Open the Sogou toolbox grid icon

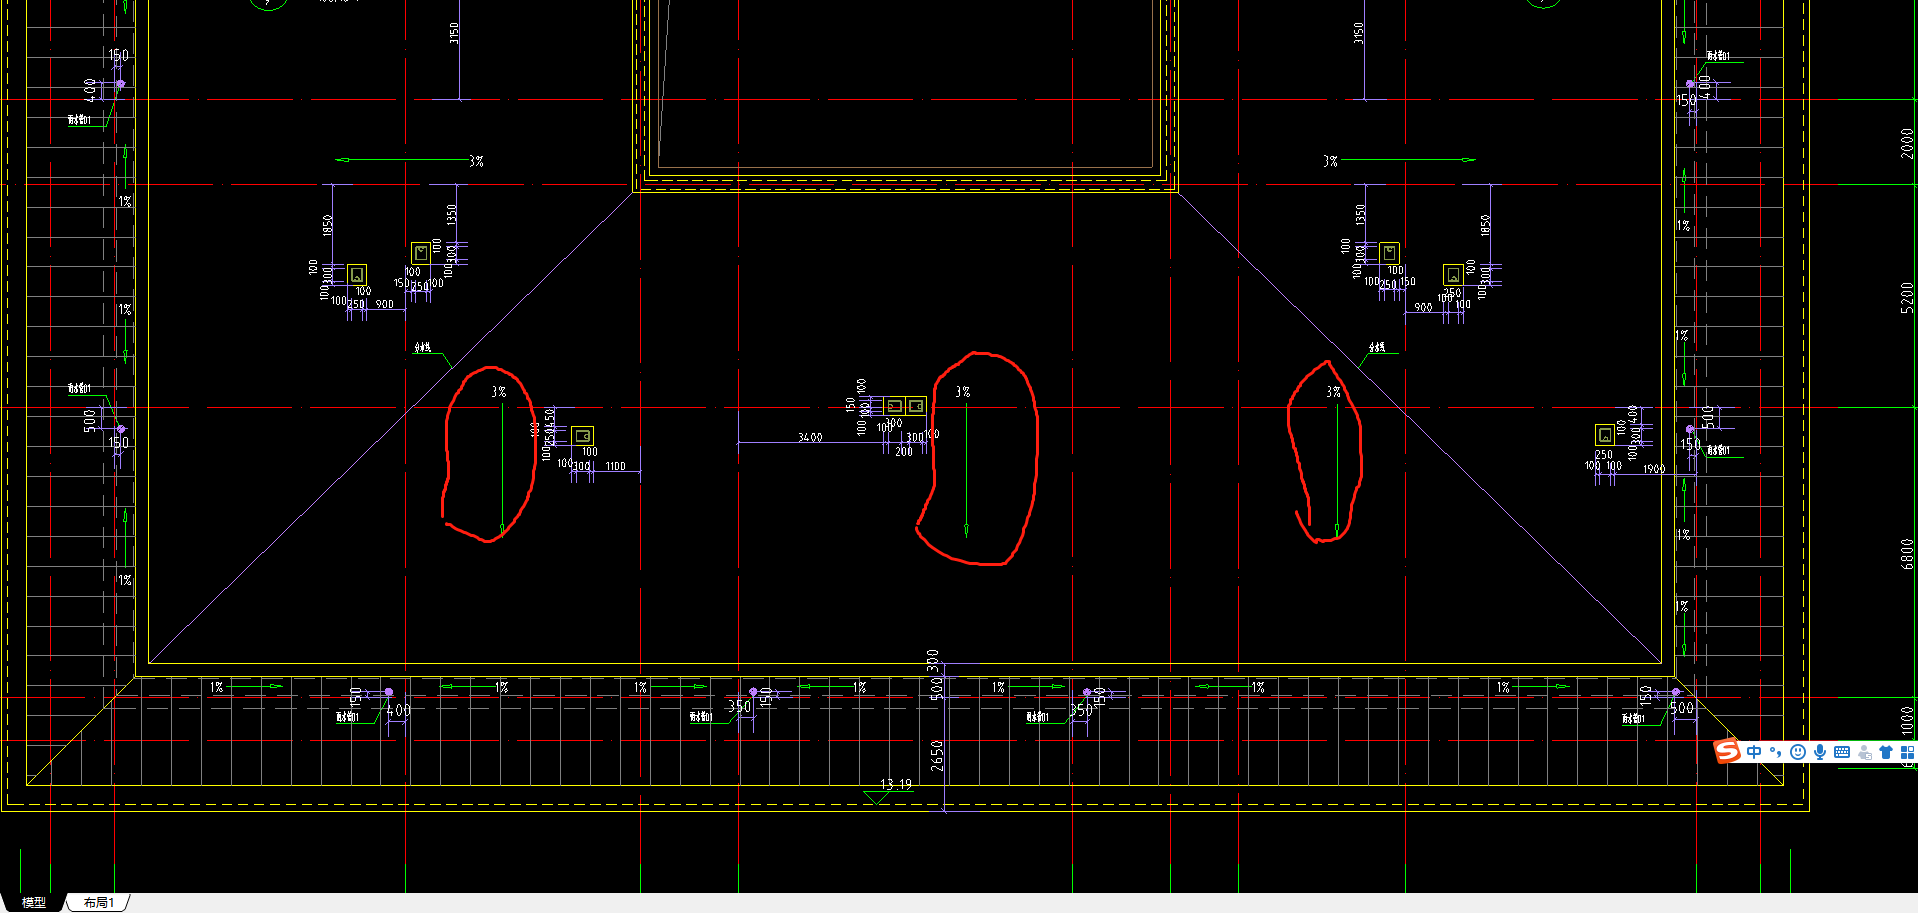click(1907, 752)
